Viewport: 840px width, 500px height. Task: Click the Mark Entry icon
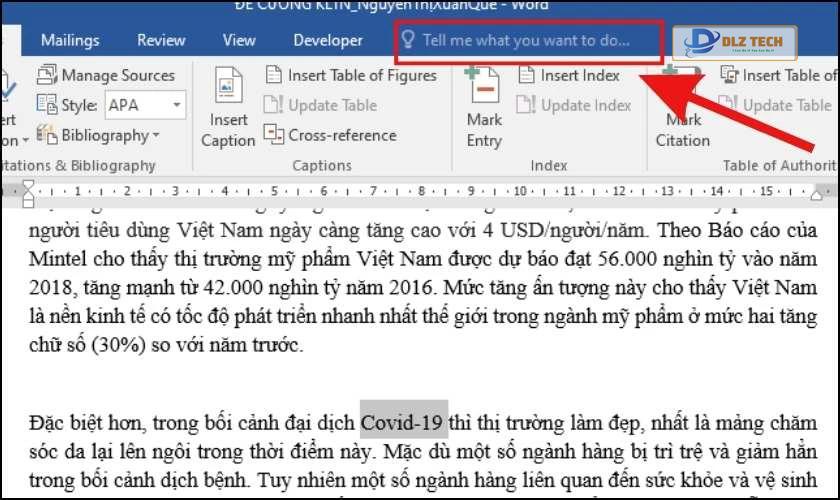pos(483,85)
